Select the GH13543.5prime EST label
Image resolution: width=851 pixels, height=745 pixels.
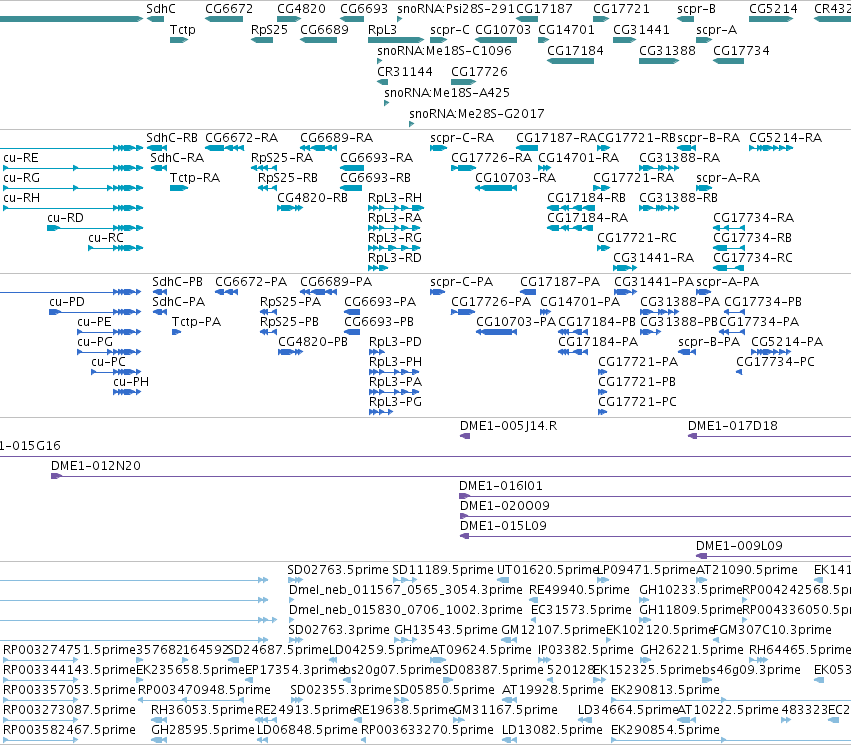click(x=446, y=630)
